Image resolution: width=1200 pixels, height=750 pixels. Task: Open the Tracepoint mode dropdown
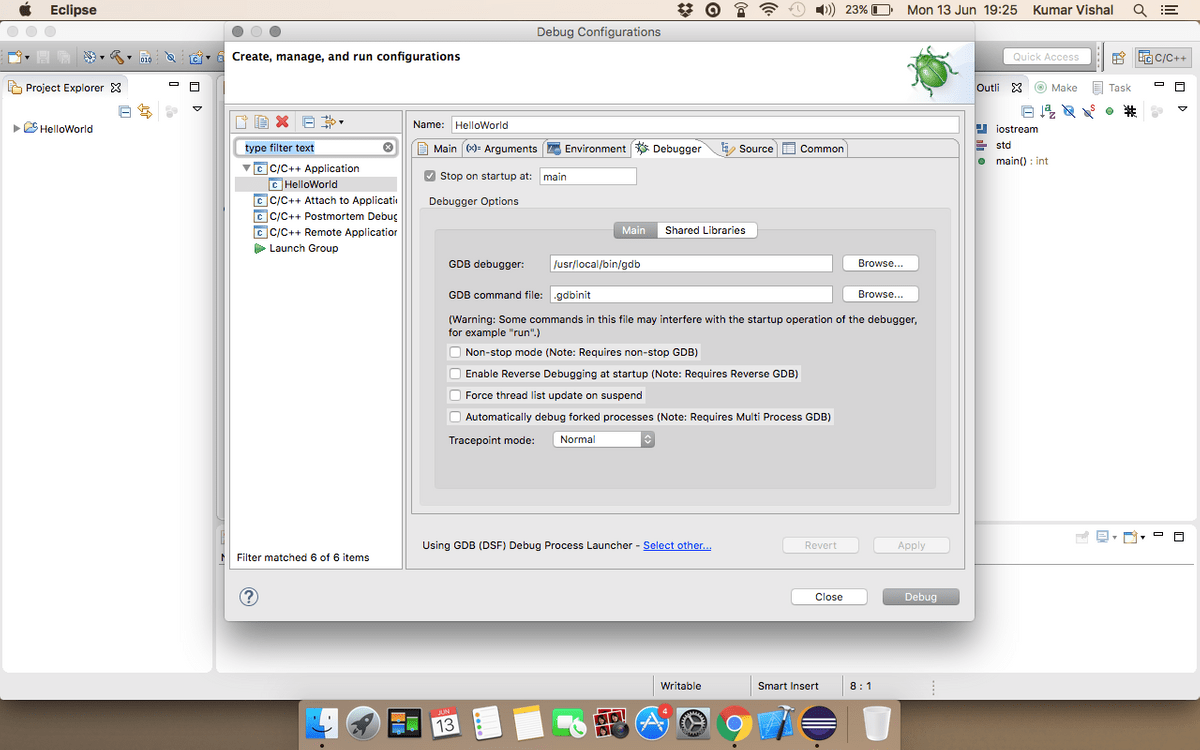point(603,439)
